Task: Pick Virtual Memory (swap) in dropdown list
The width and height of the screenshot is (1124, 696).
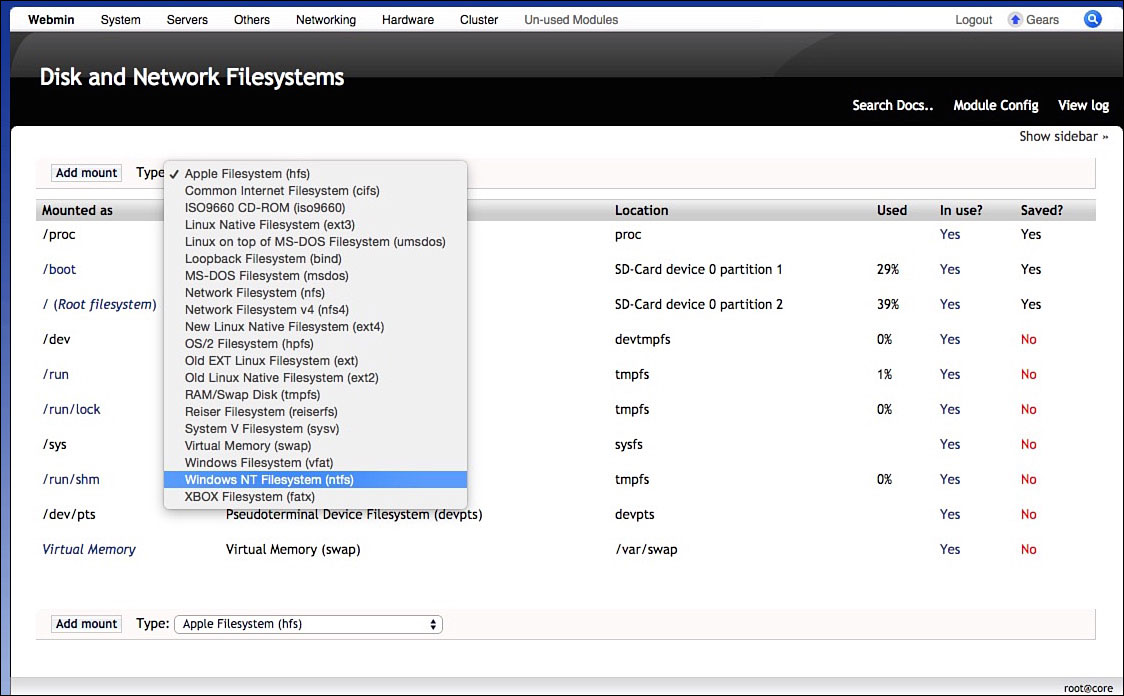Action: tap(315, 445)
